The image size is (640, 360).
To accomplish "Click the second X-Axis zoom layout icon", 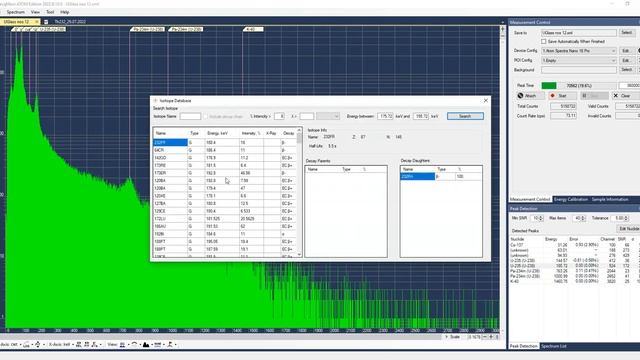I will point(87,345).
